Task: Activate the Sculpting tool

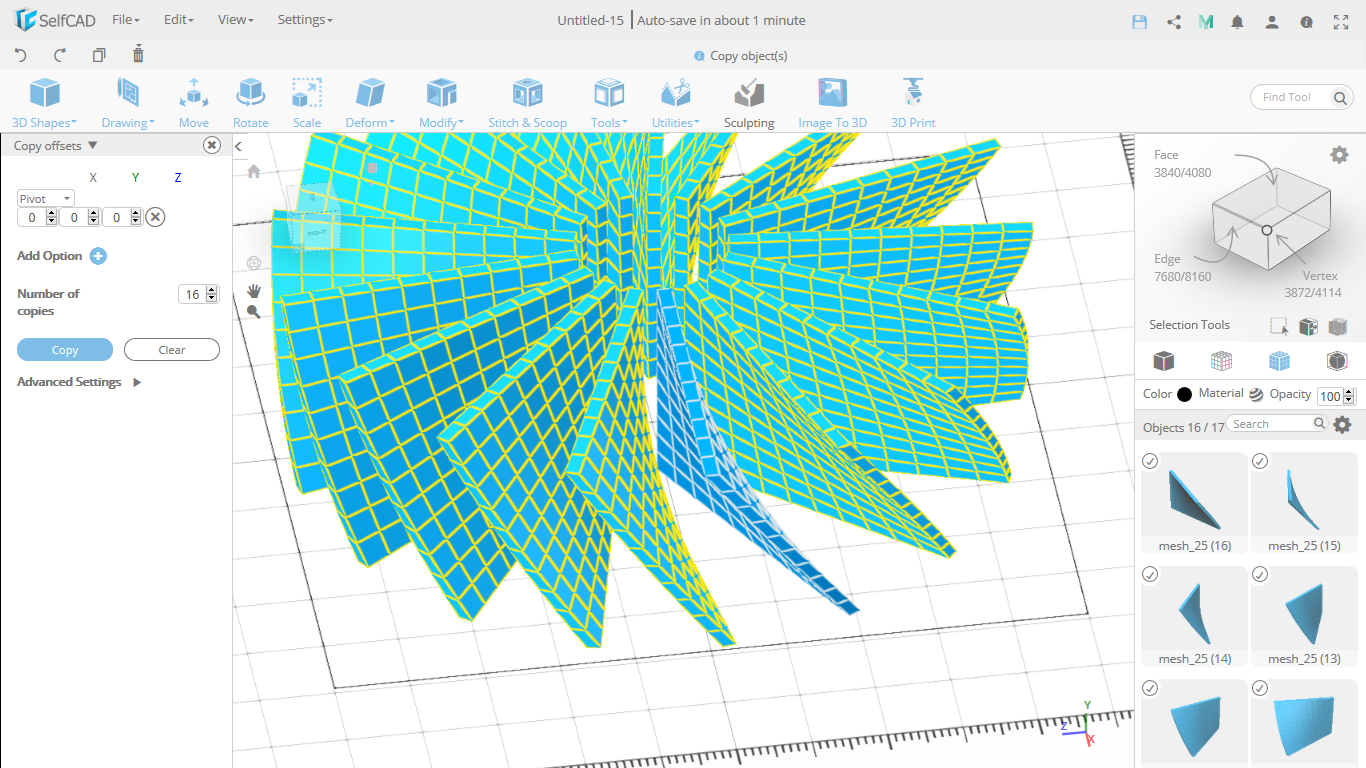Action: coord(749,103)
